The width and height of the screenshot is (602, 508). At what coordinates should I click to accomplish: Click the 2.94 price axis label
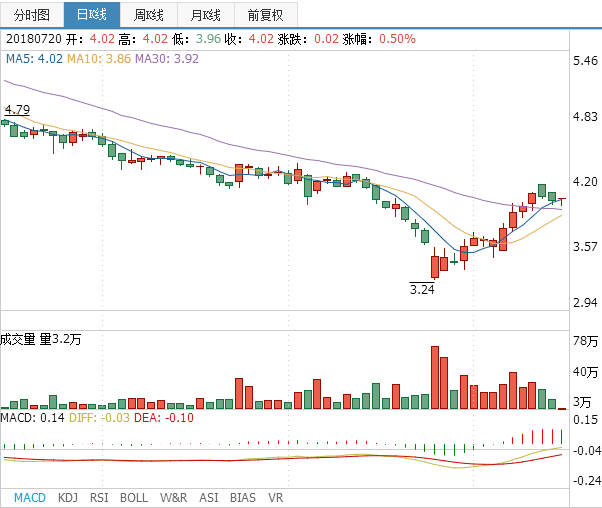pyautogui.click(x=585, y=303)
